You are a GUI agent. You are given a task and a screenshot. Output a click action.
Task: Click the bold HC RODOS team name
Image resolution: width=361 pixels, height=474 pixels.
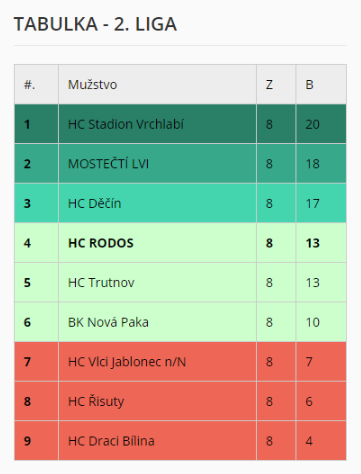pyautogui.click(x=101, y=243)
